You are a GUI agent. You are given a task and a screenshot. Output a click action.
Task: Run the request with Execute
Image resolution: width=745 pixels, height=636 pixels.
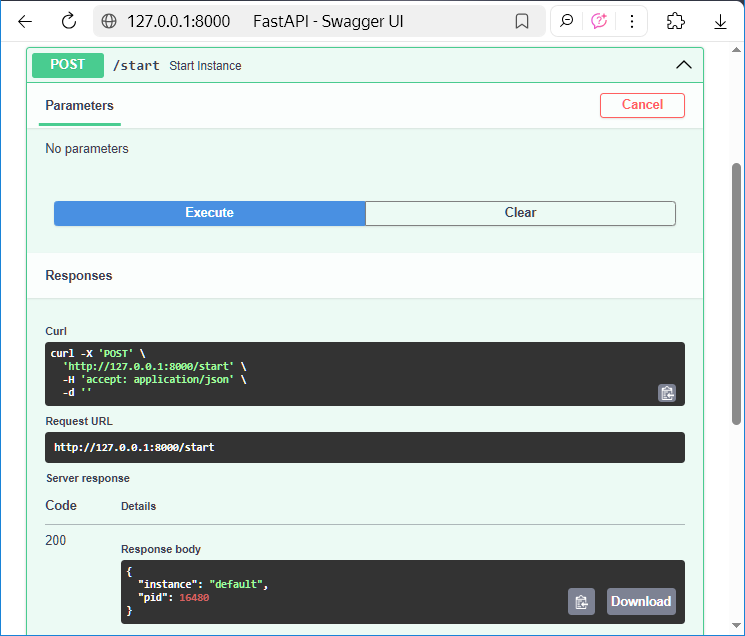tap(210, 213)
